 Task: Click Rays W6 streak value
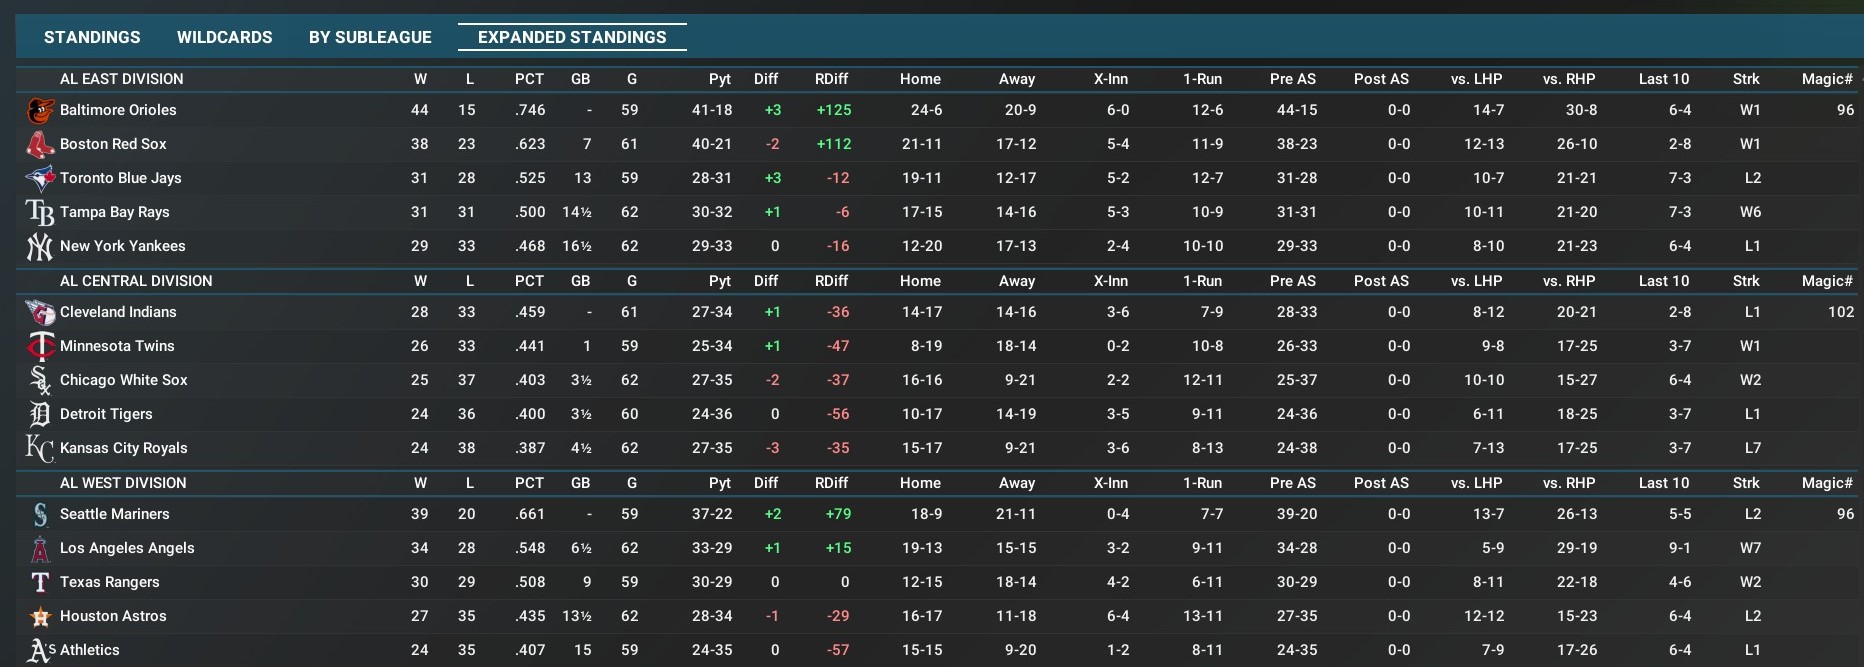point(1750,212)
